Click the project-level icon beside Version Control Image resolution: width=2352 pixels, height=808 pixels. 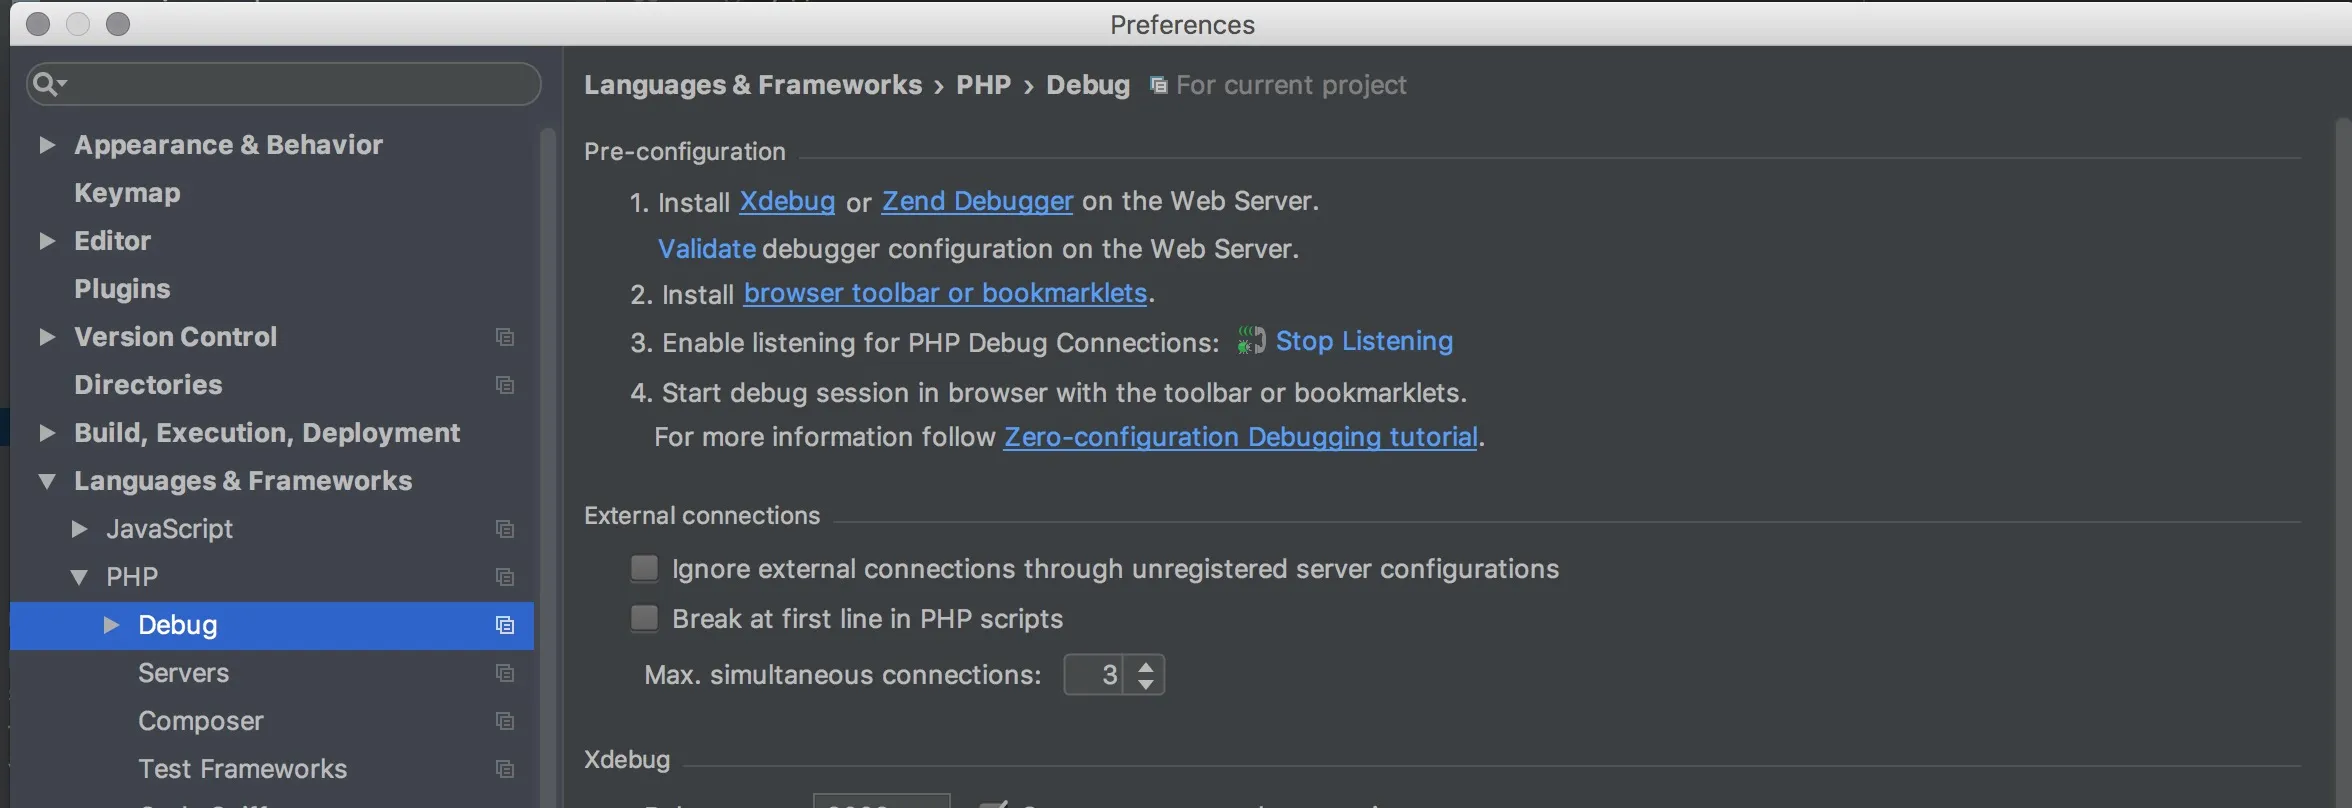505,337
